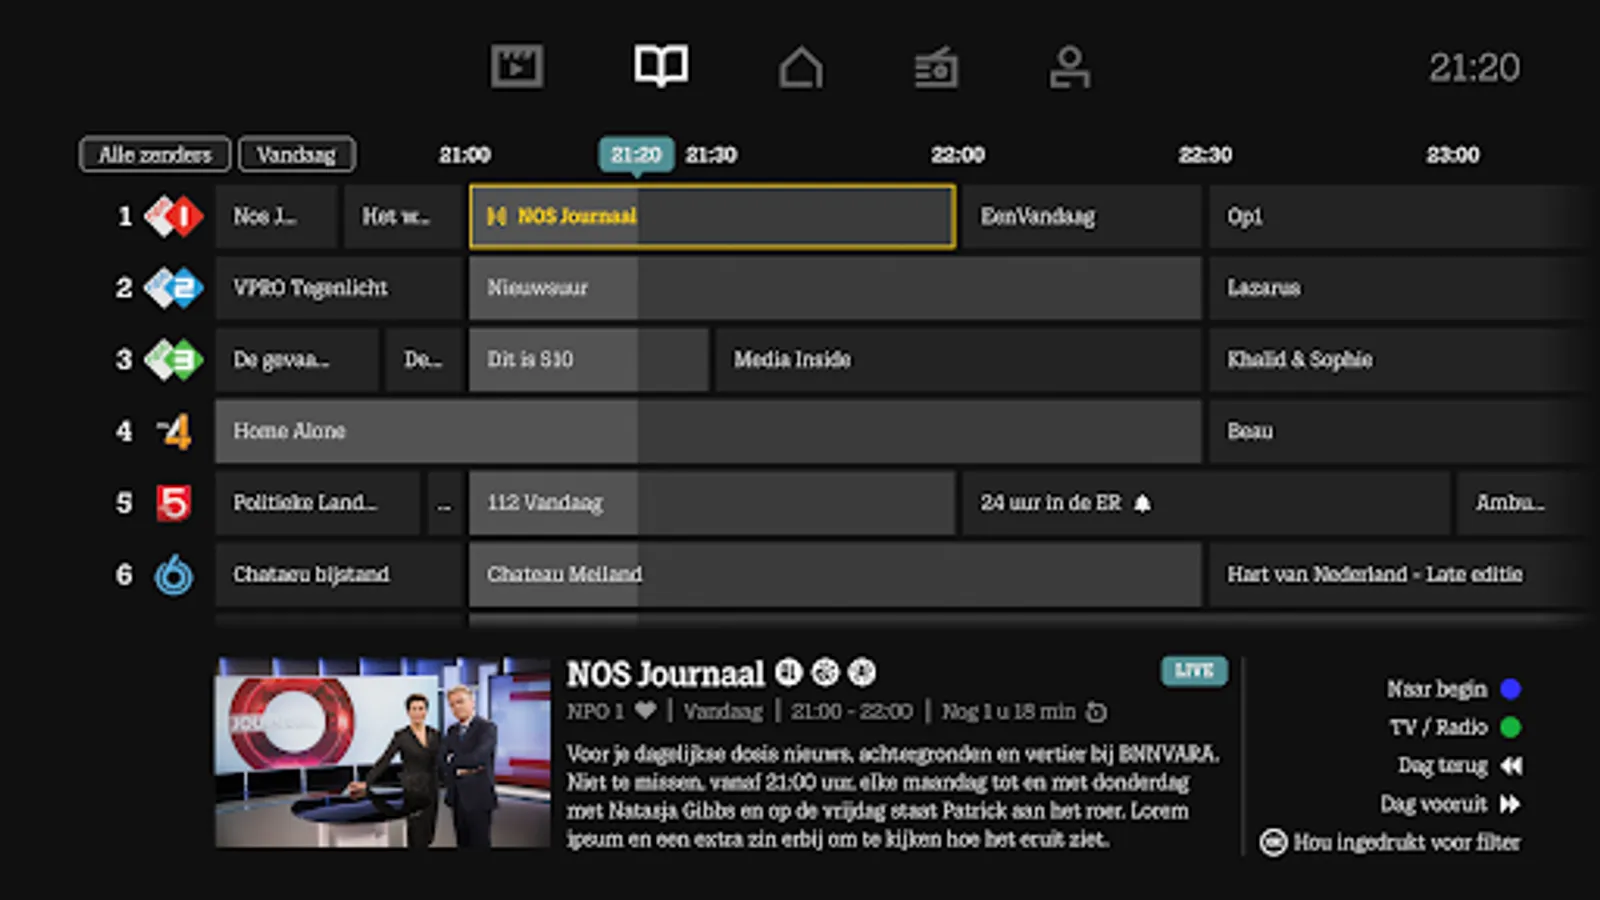The width and height of the screenshot is (1600, 900).
Task: Click the OK icon before Hou ingedrukt
Action: coord(1273,842)
